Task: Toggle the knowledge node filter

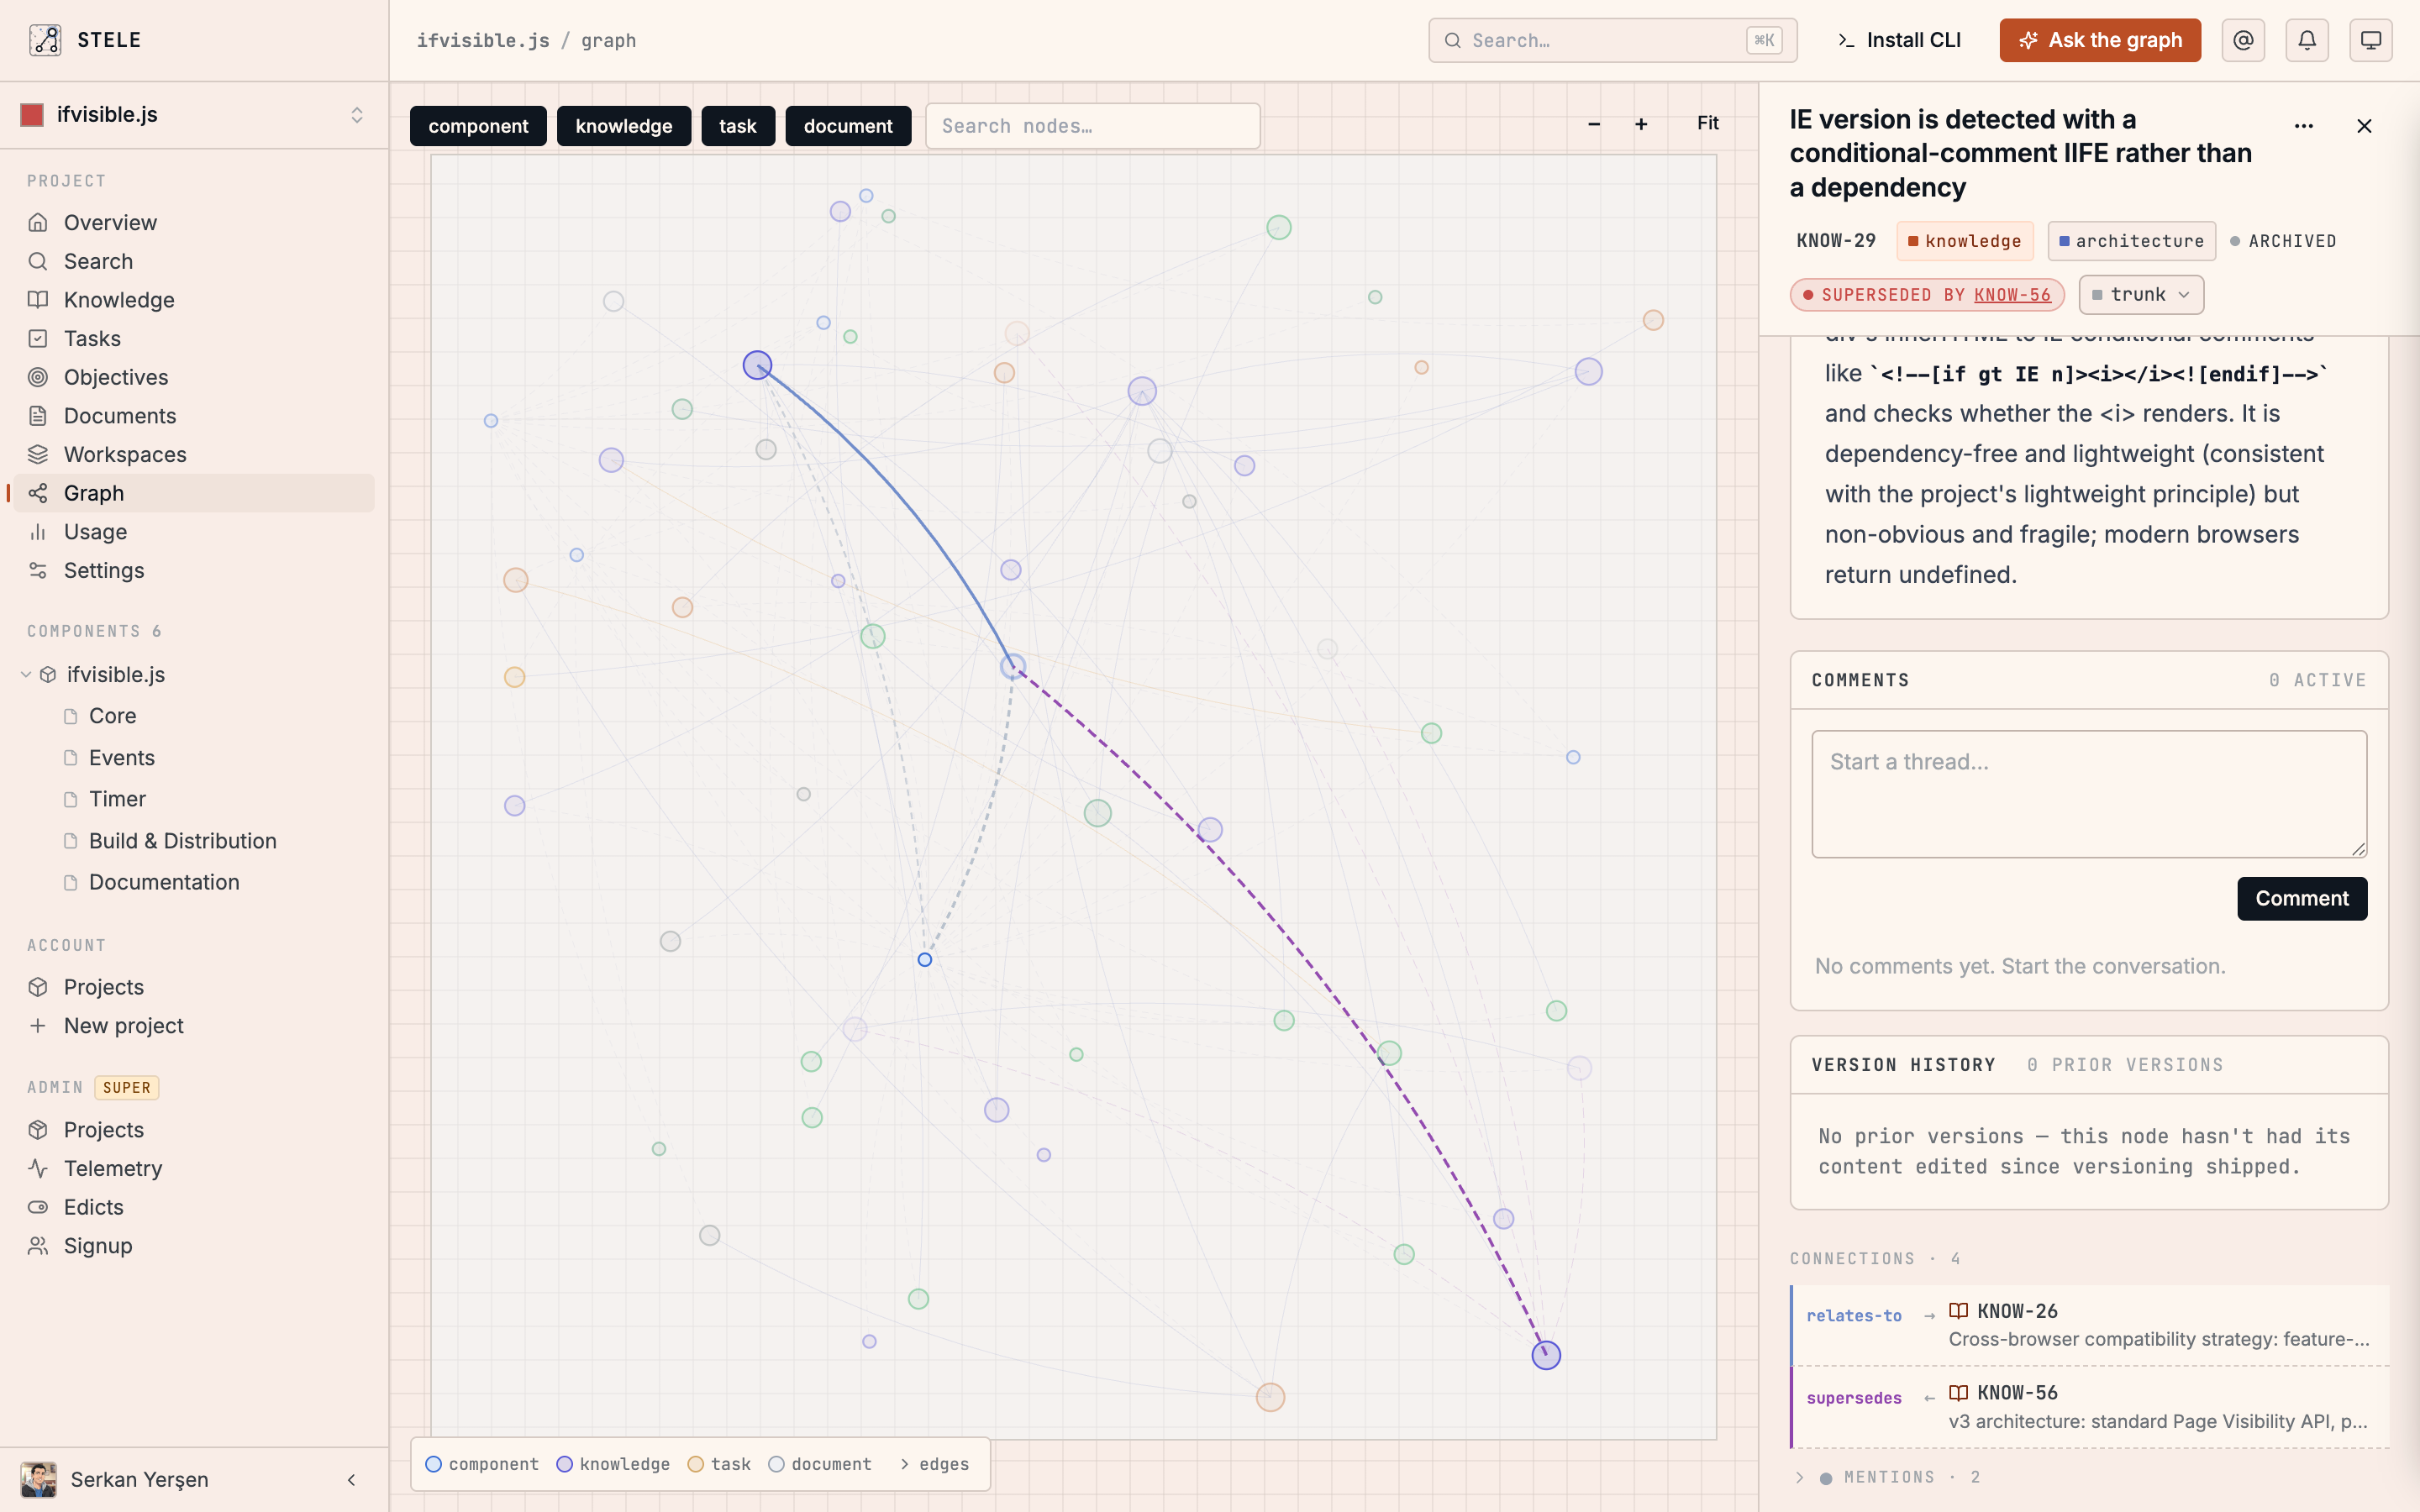Action: pyautogui.click(x=624, y=126)
